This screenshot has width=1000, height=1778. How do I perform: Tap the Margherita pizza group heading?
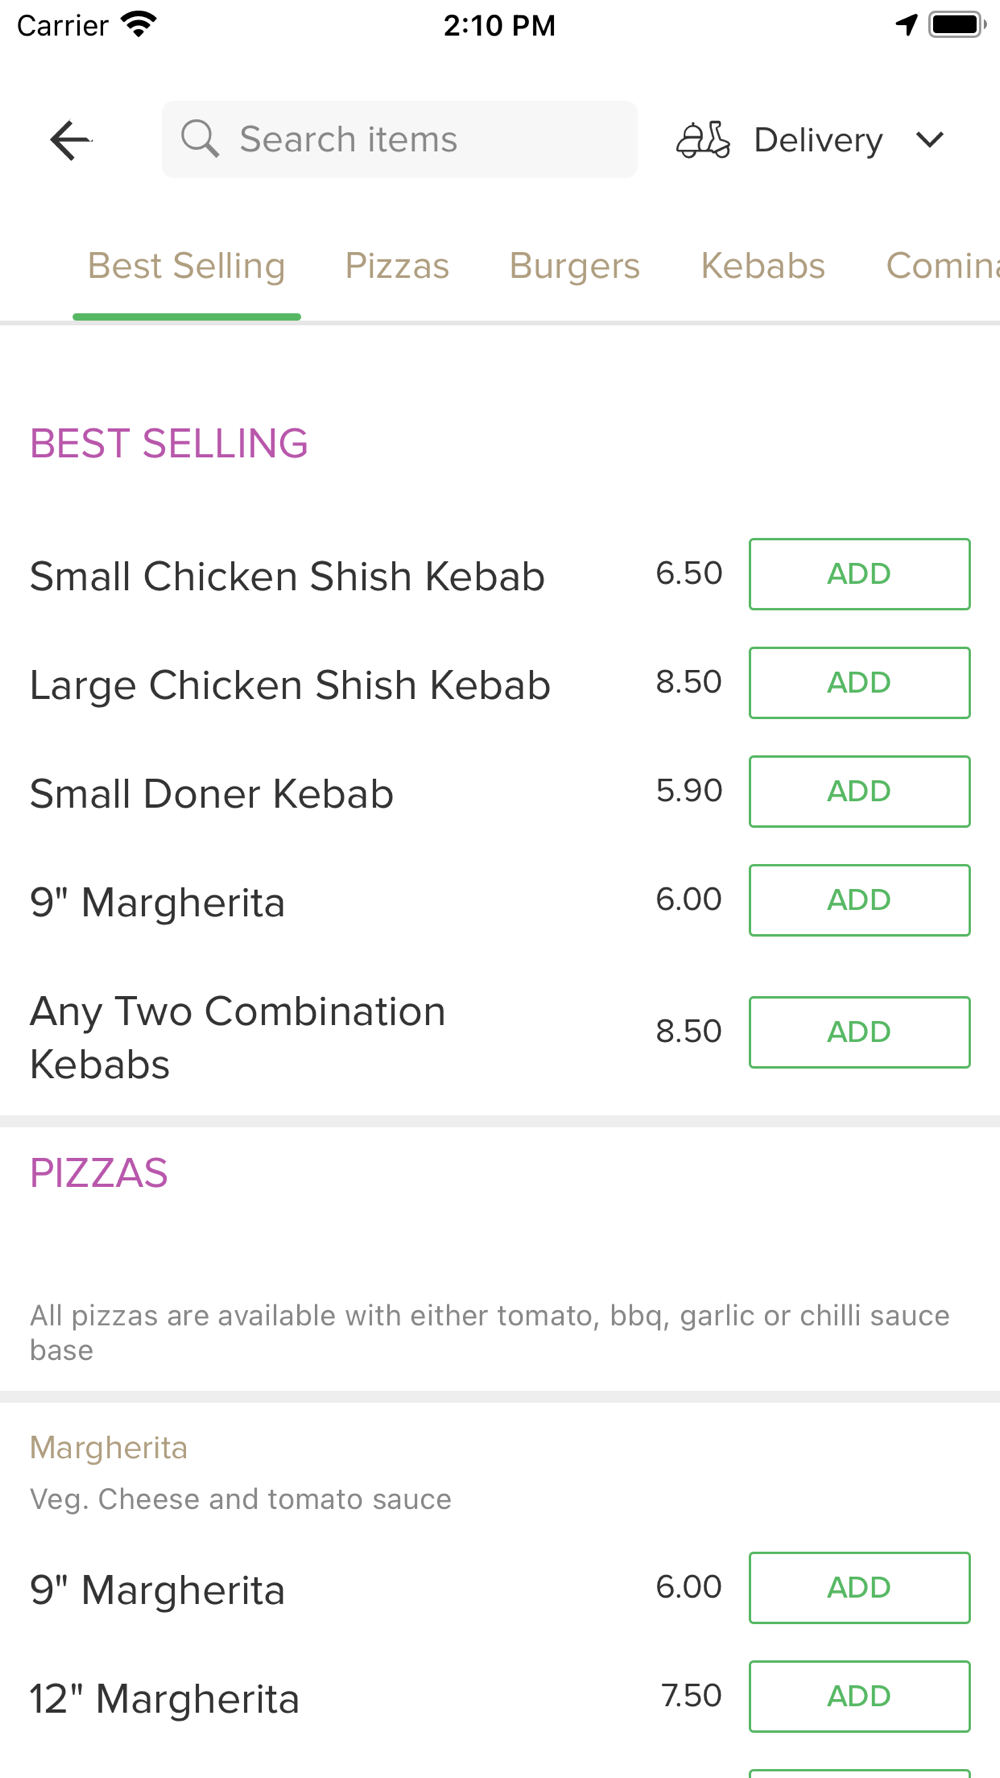click(109, 1447)
